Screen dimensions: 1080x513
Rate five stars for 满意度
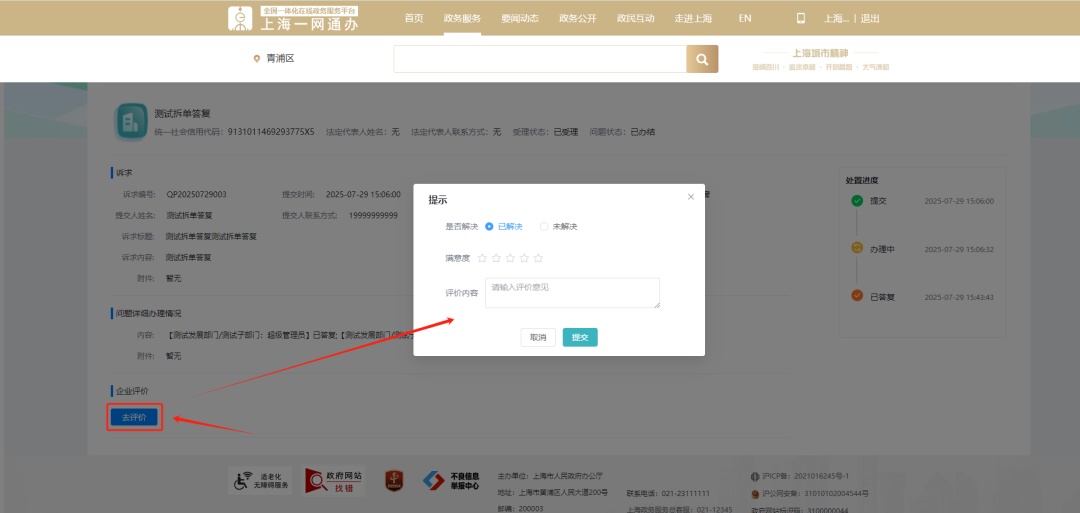pos(539,258)
